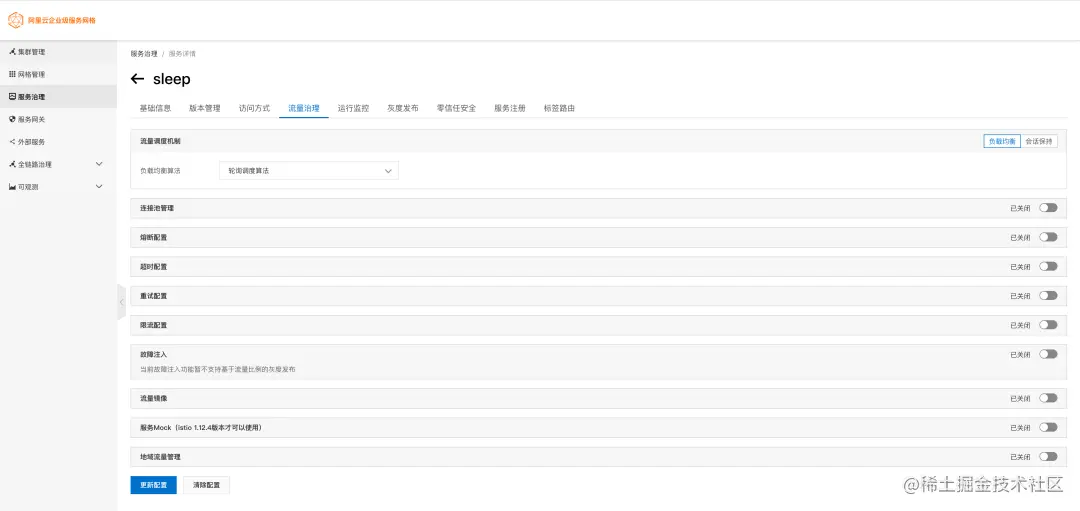Turn on the 故障注入 switch
This screenshot has width=1080, height=511.
1048,354
